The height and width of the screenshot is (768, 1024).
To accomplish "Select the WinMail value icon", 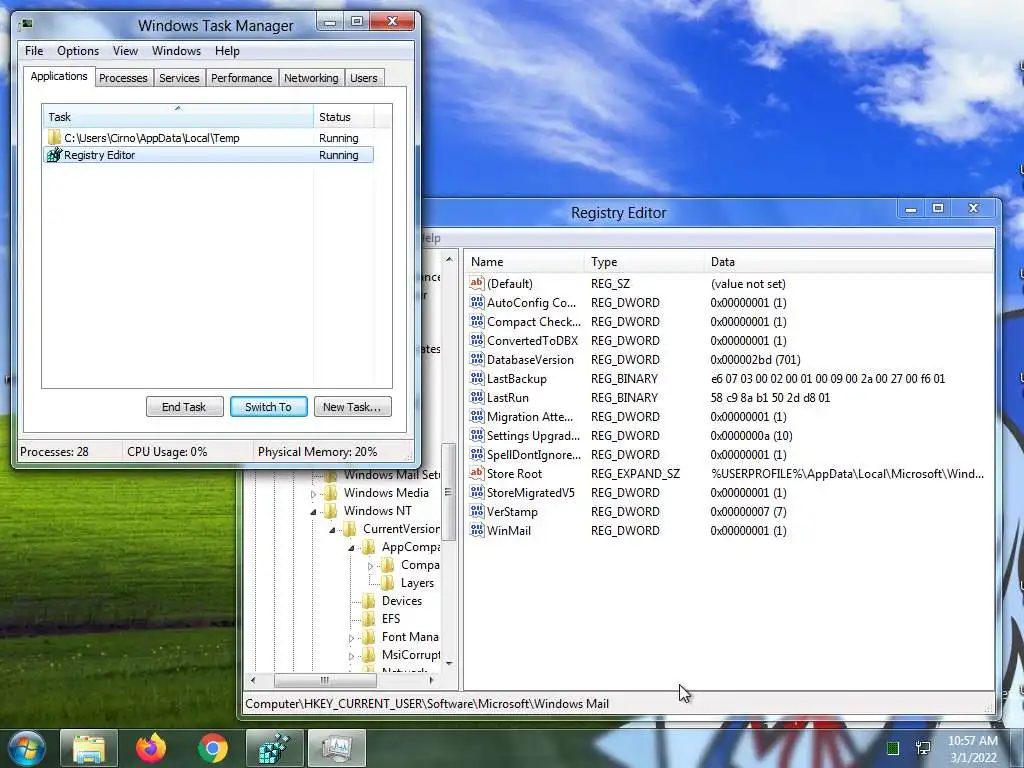I will [x=477, y=530].
